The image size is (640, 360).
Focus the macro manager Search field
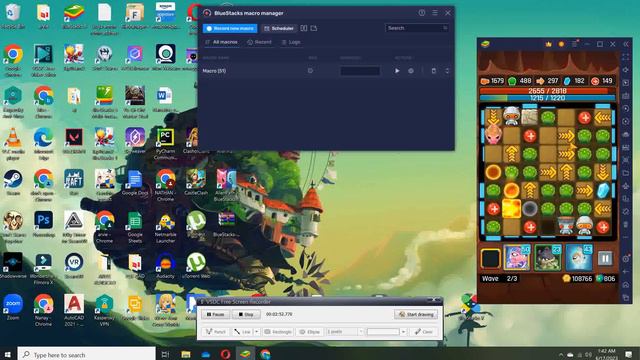(417, 28)
